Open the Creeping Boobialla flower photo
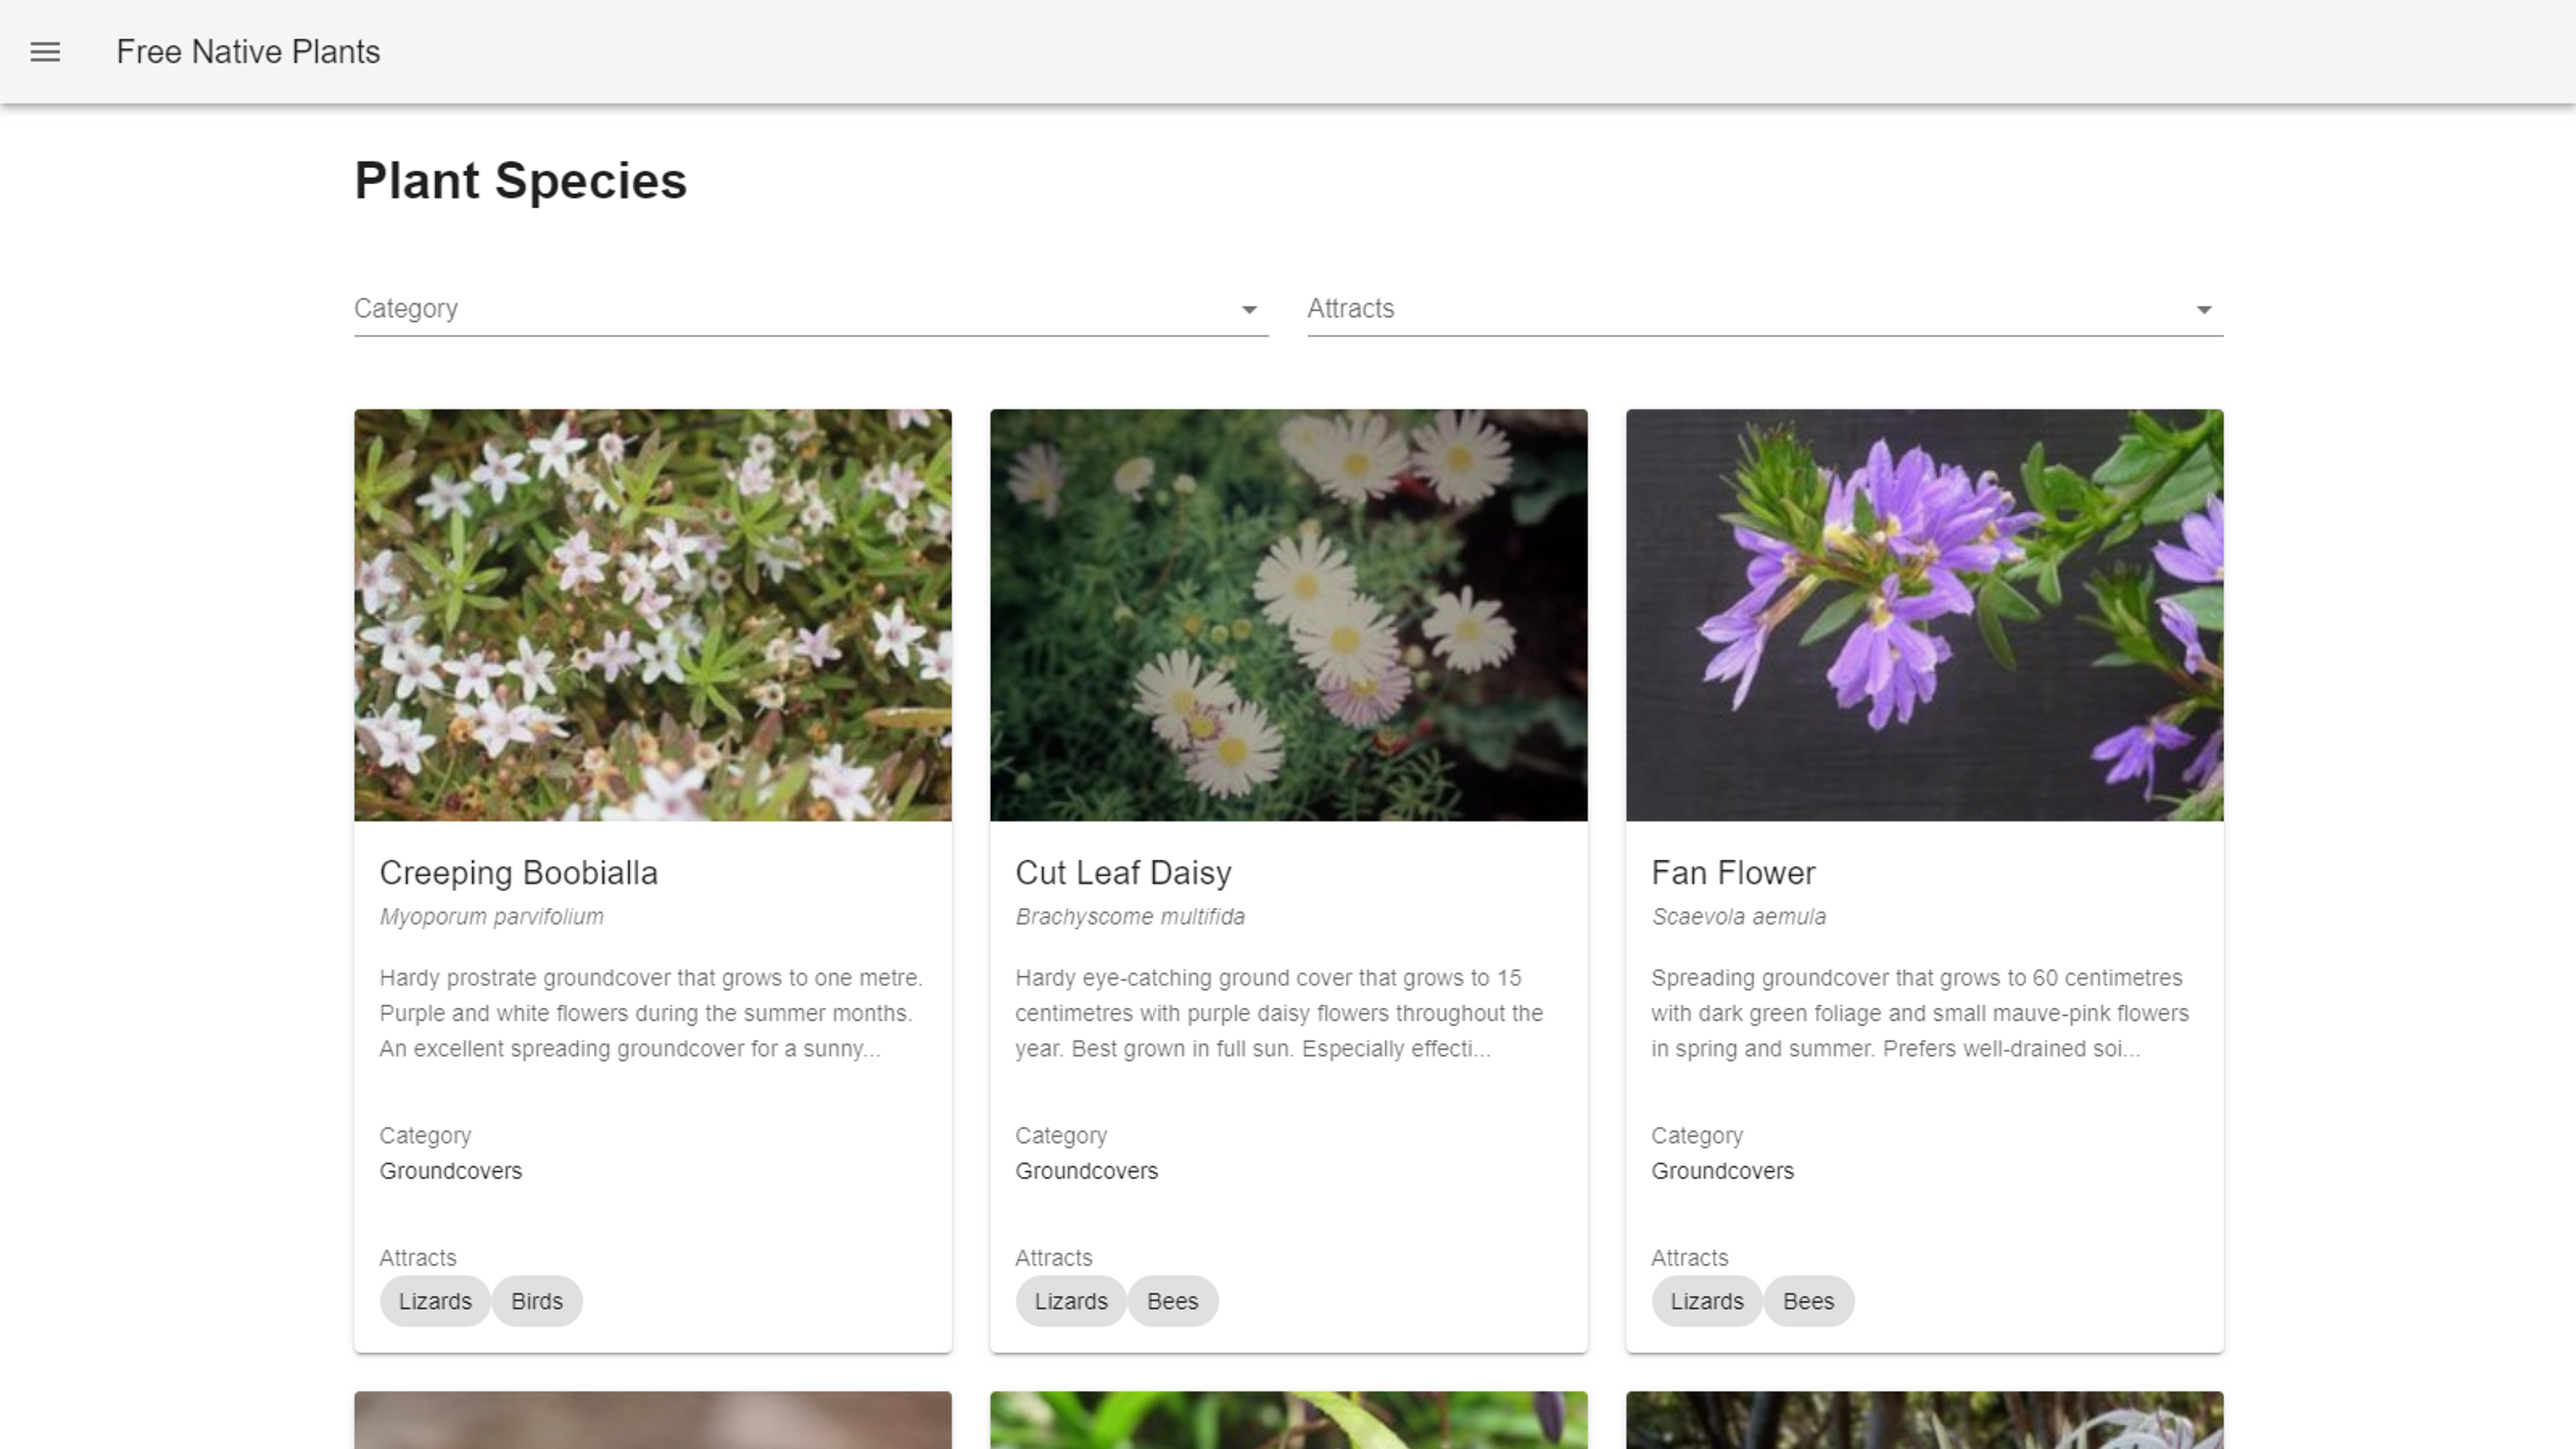The image size is (2576, 1449). [x=652, y=614]
